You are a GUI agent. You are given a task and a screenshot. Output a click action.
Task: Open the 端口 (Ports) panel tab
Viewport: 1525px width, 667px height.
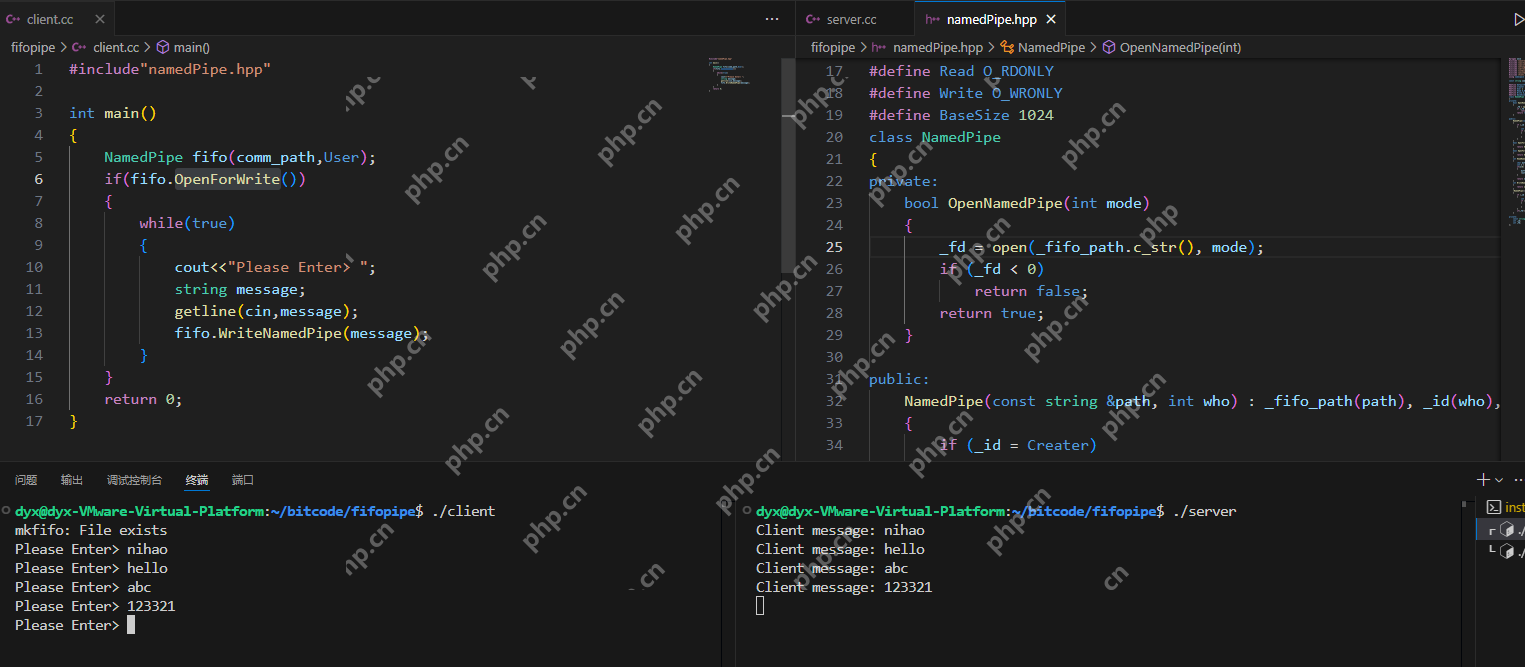point(243,480)
